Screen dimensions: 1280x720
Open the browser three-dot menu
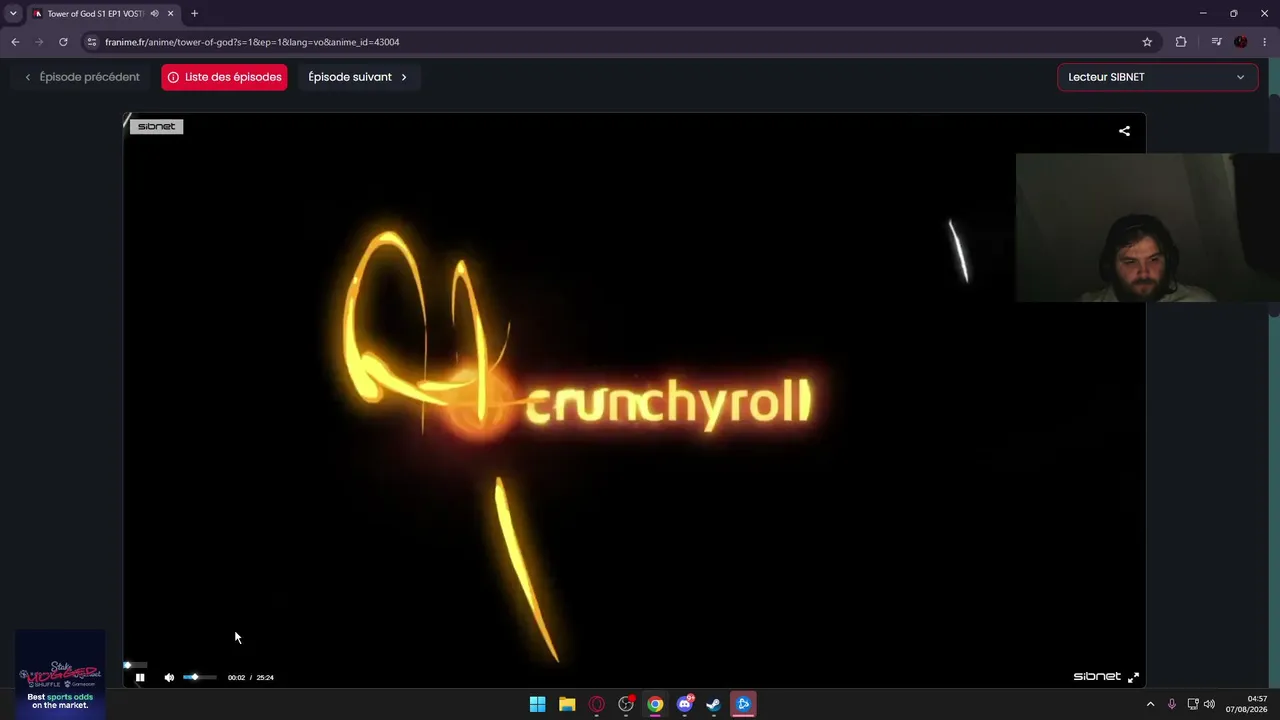[1265, 42]
